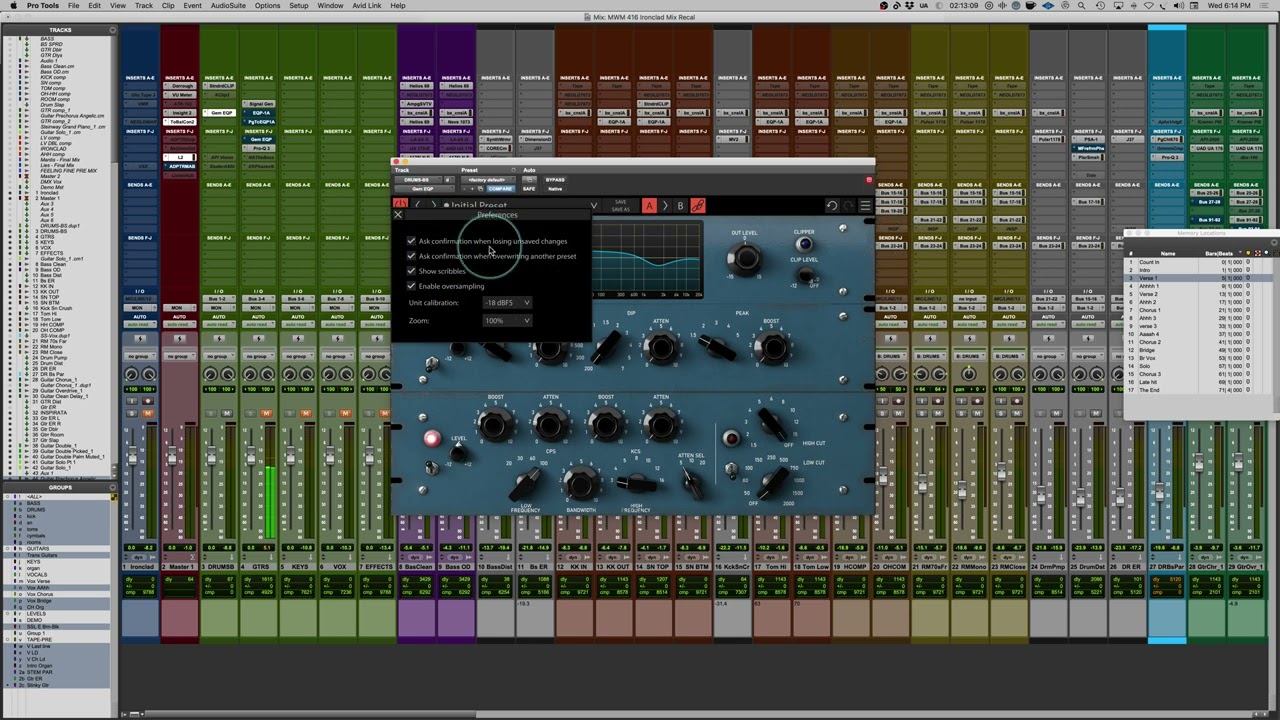This screenshot has height=720, width=1280.
Task: Flip the metal toggle switch below LEVEL knob
Action: 432,468
